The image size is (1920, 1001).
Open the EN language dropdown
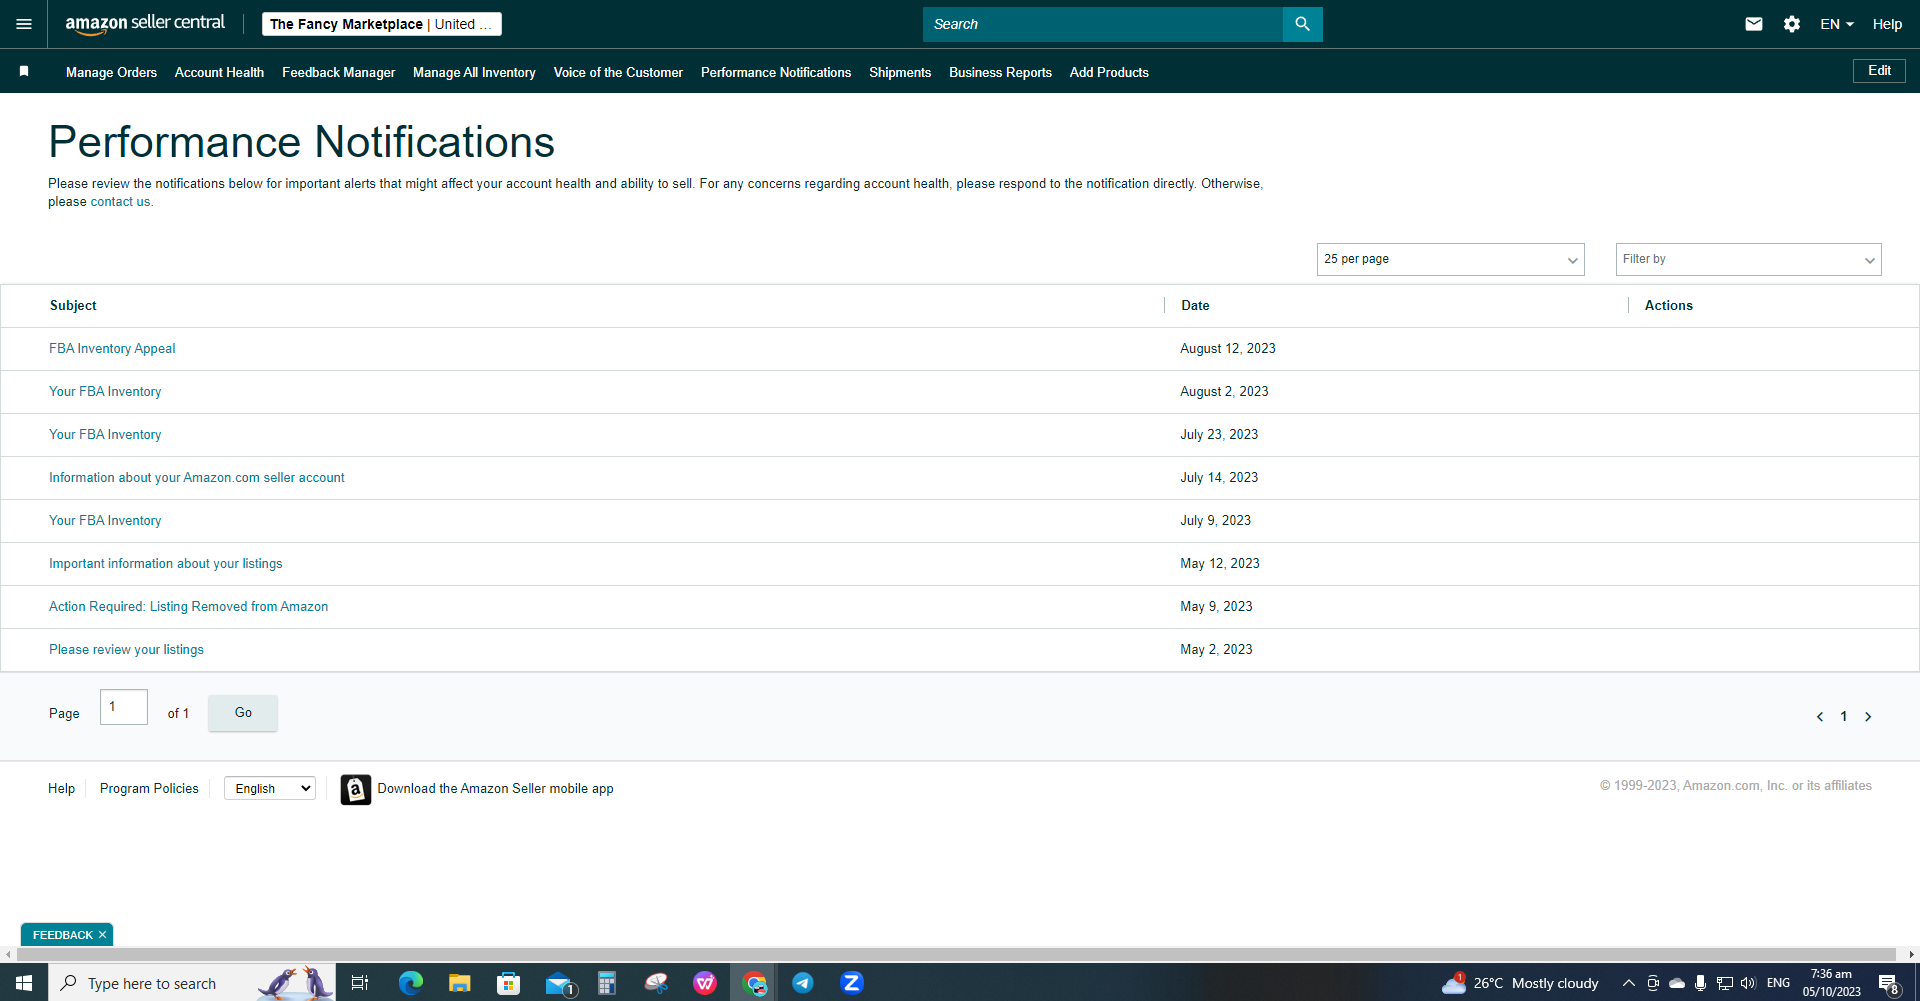click(x=1837, y=24)
